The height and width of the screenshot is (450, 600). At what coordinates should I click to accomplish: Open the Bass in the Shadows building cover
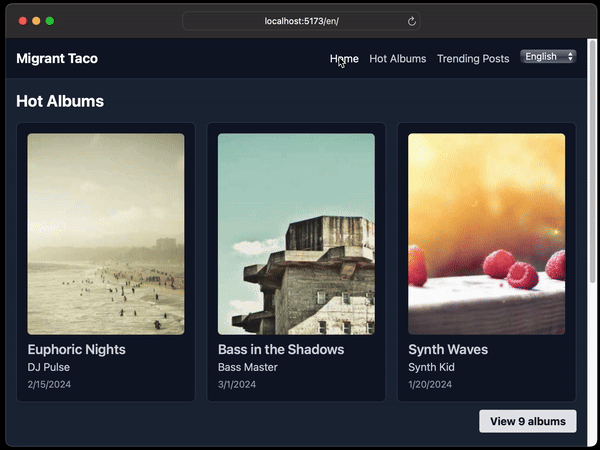tap(296, 234)
